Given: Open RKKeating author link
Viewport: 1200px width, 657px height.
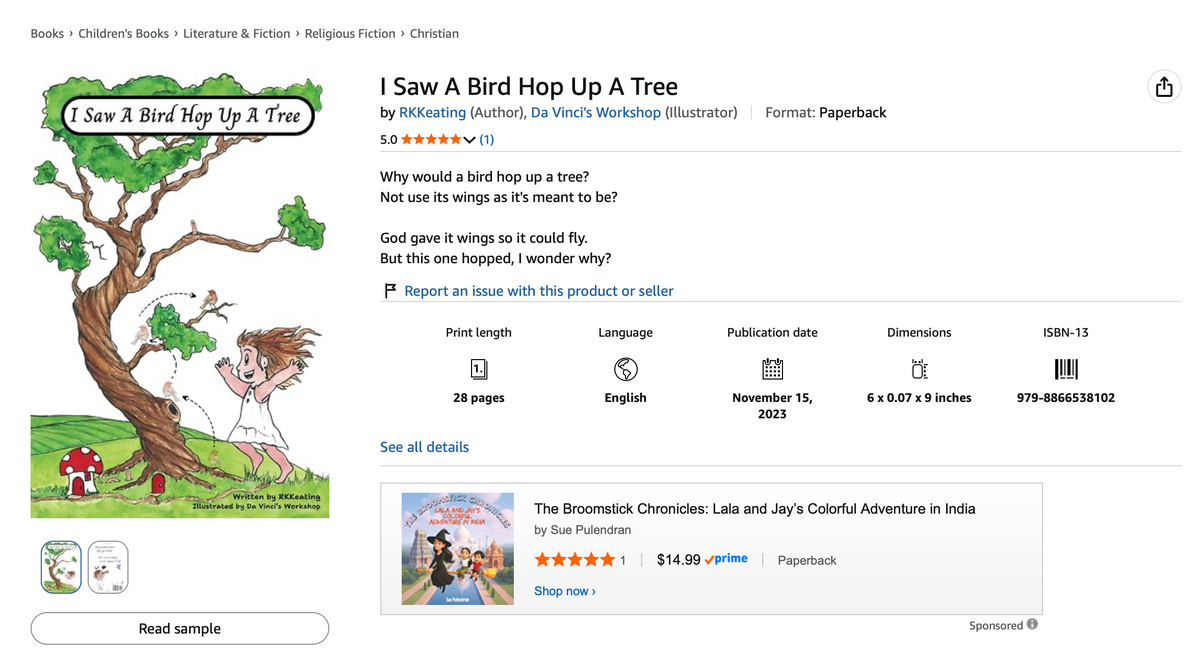Looking at the screenshot, I should coord(432,112).
